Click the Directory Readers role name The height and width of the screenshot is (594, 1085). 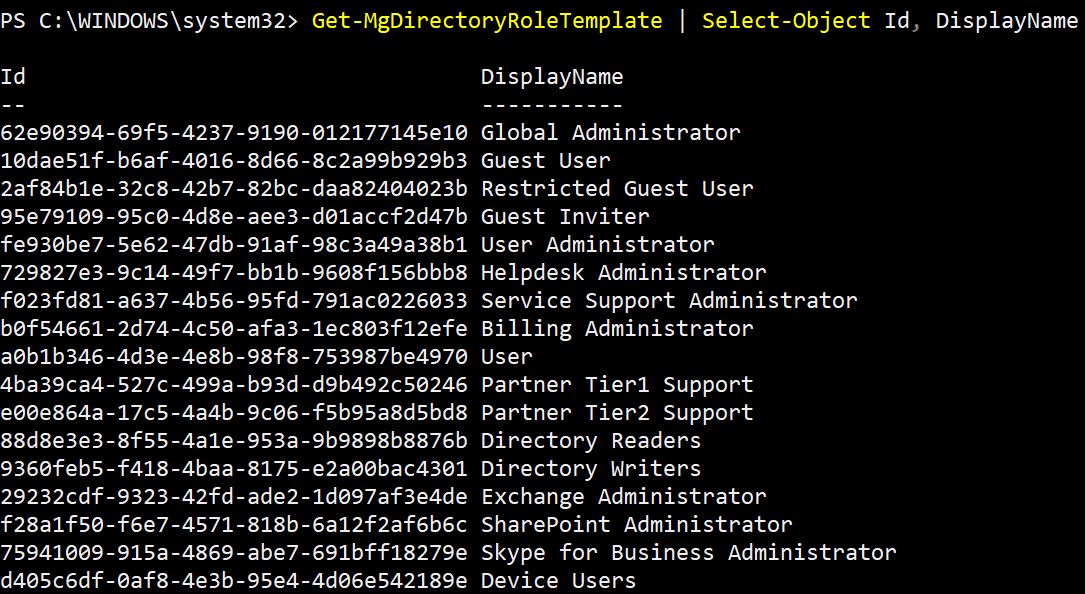tap(591, 440)
